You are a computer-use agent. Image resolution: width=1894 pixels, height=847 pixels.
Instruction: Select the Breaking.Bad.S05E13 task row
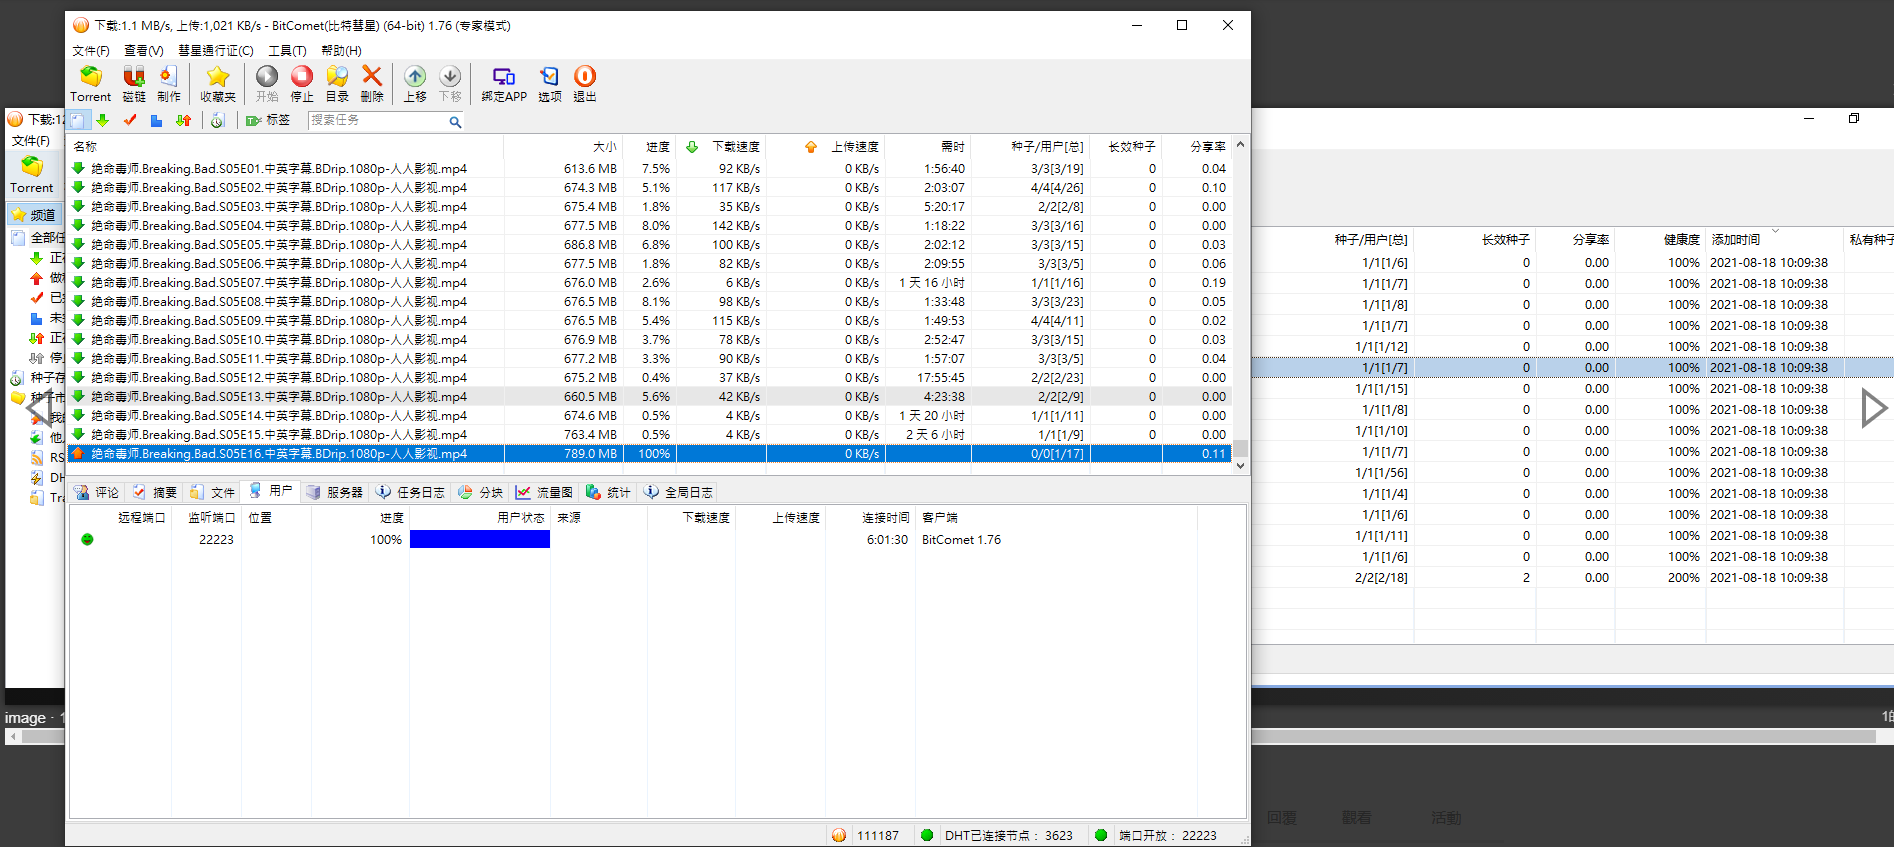[650, 396]
